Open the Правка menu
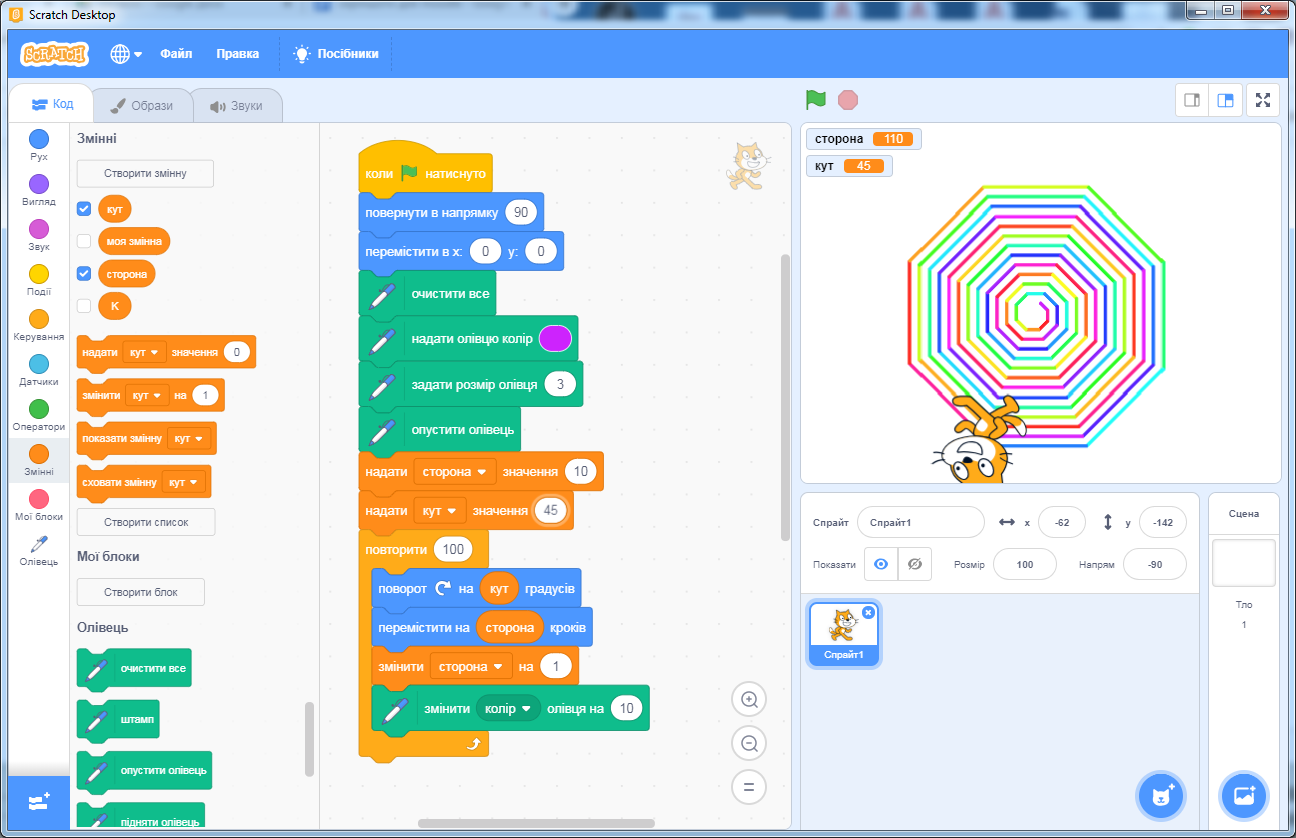This screenshot has width=1296, height=838. pyautogui.click(x=238, y=54)
